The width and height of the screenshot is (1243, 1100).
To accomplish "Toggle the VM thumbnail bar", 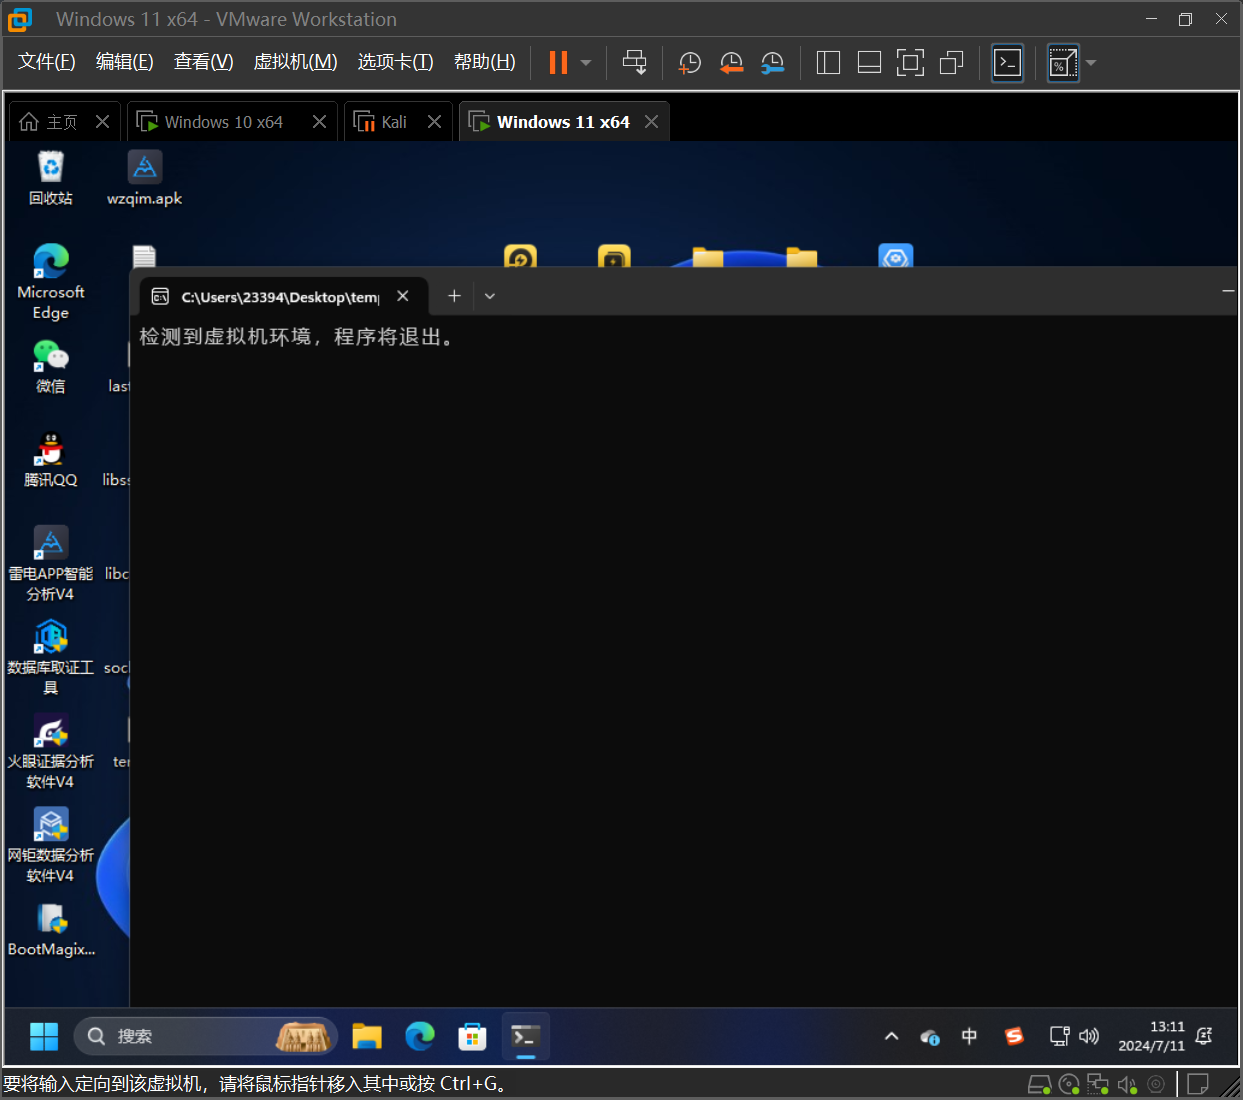I will tap(869, 62).
